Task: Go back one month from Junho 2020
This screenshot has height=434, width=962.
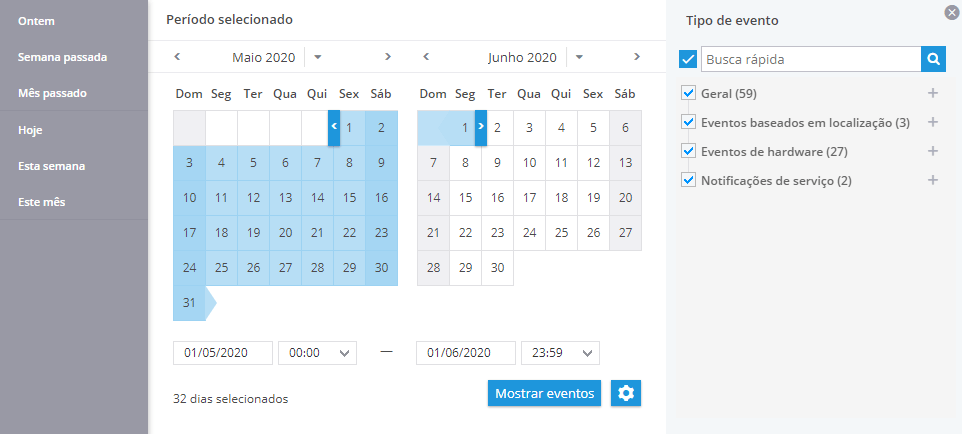Action: [x=426, y=57]
